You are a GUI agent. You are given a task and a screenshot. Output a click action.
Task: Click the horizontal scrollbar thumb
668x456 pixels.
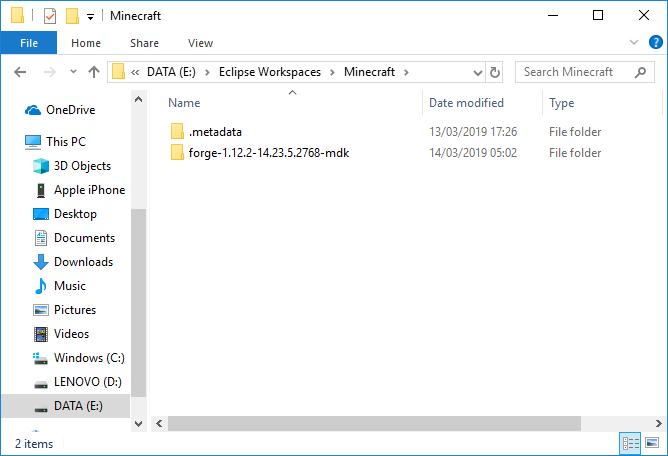(374, 424)
